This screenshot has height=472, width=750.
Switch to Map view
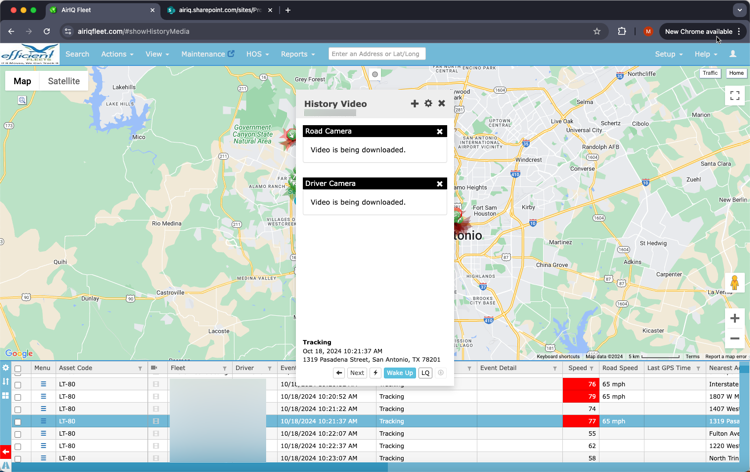click(22, 81)
